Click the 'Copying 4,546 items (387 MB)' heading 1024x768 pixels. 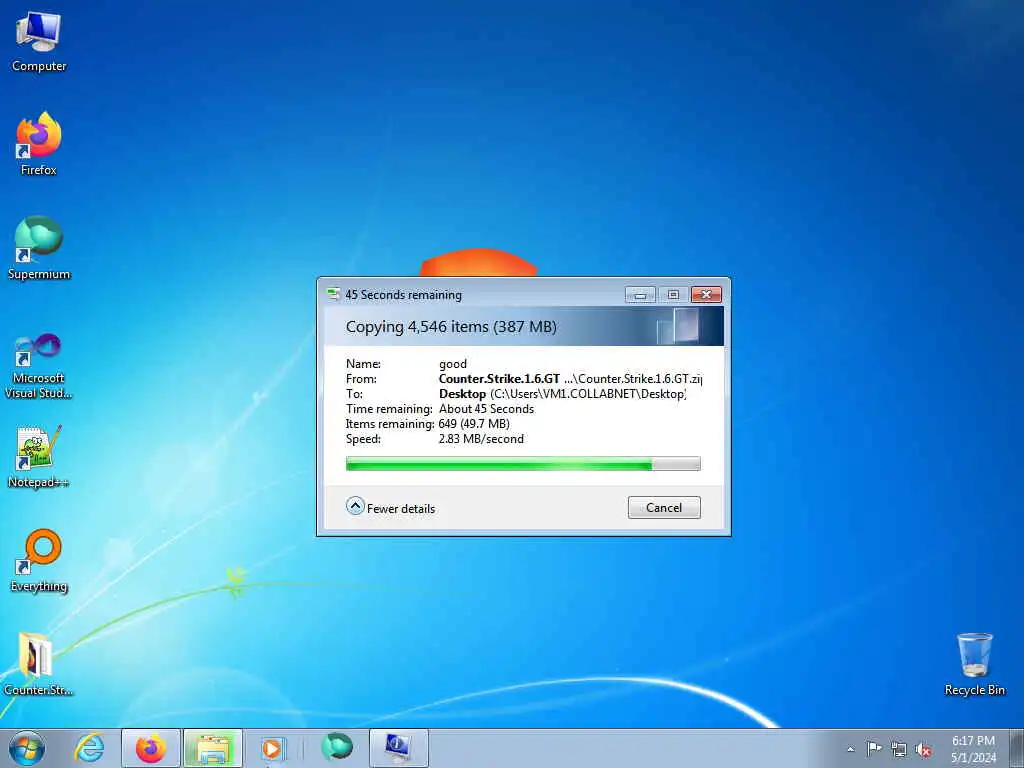click(451, 327)
